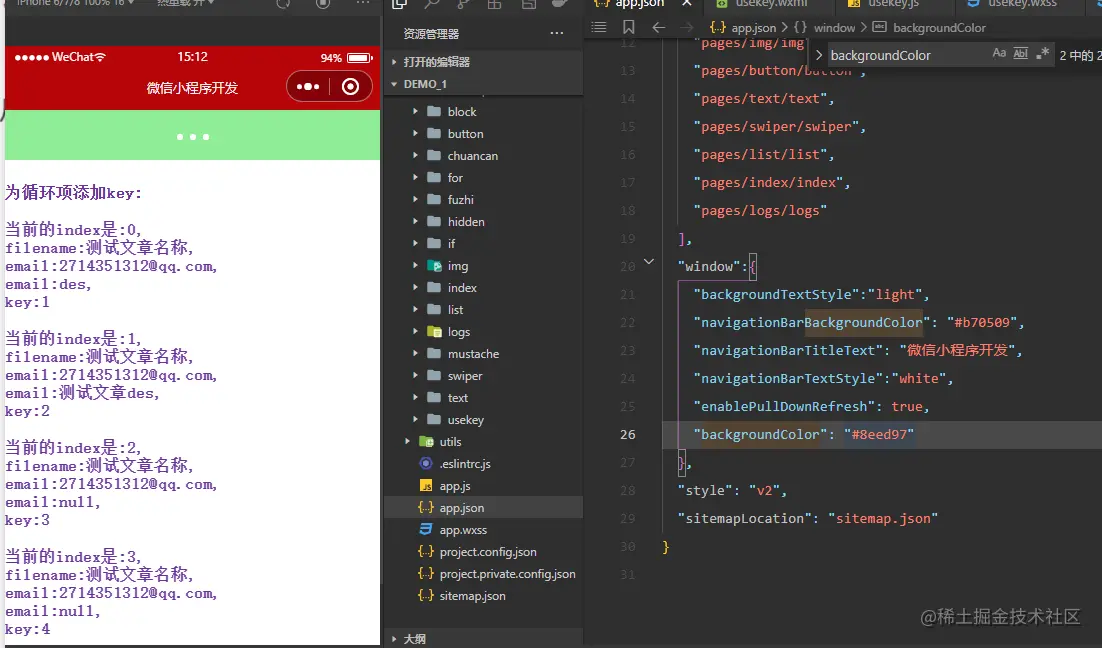Open the list folder
Viewport: 1102px width, 648px height.
455,309
